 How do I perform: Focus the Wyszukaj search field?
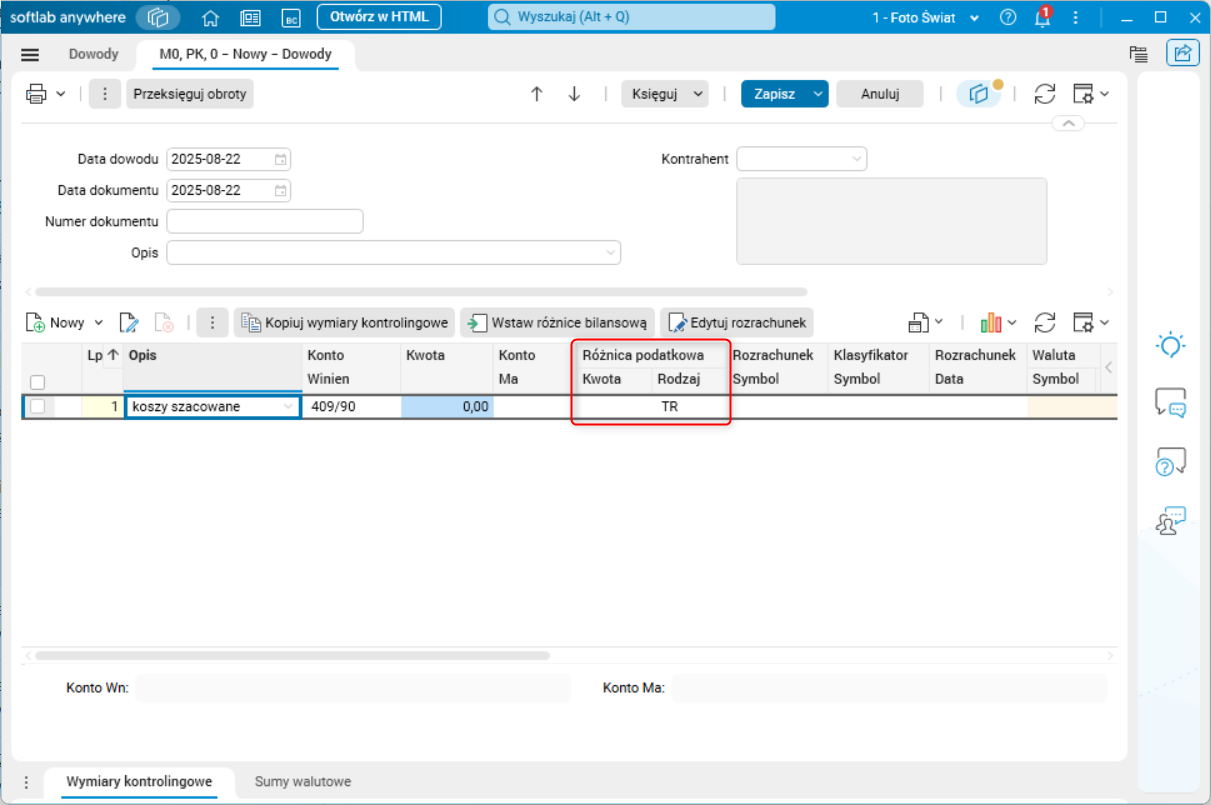point(631,17)
